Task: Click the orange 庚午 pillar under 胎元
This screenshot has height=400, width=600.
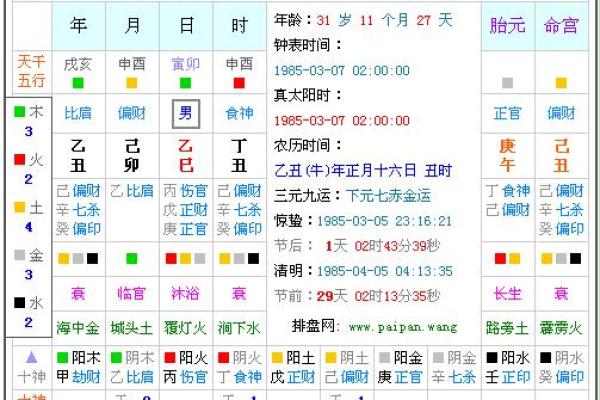Action: point(507,156)
